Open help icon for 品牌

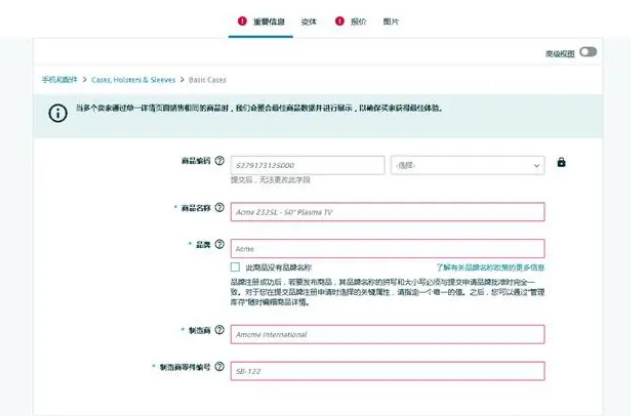[219, 244]
